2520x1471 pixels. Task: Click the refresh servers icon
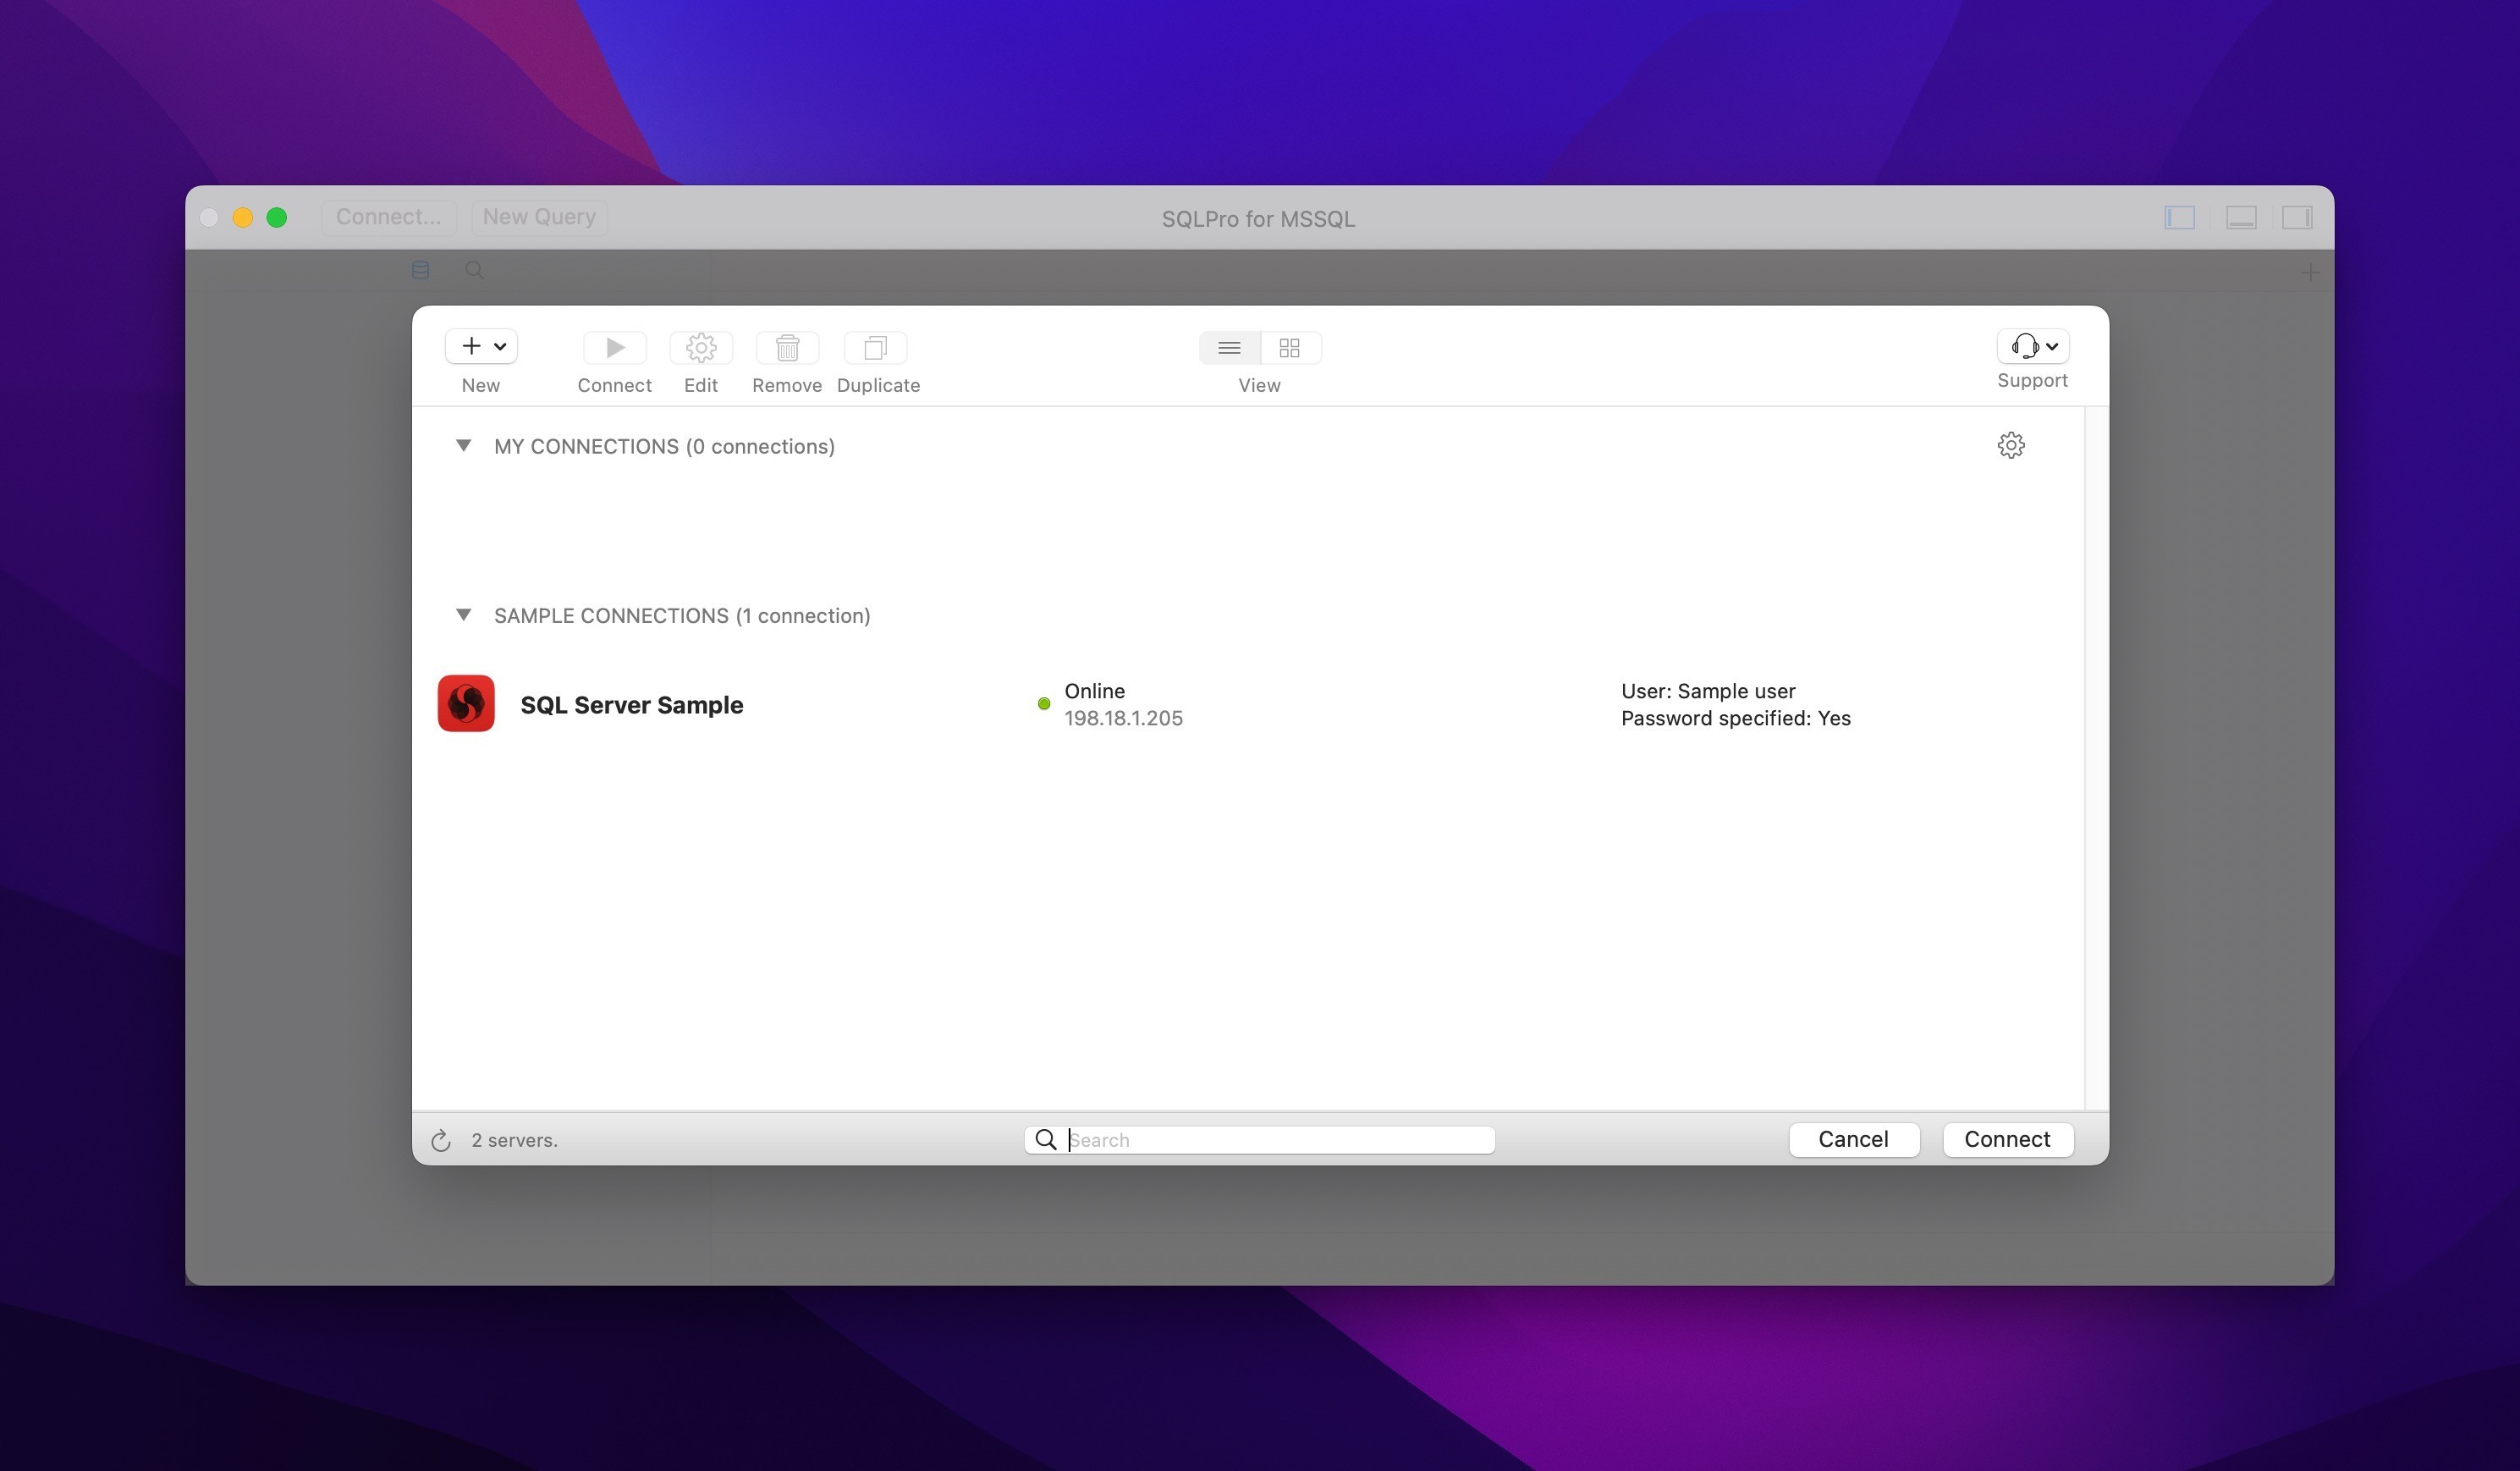(441, 1140)
